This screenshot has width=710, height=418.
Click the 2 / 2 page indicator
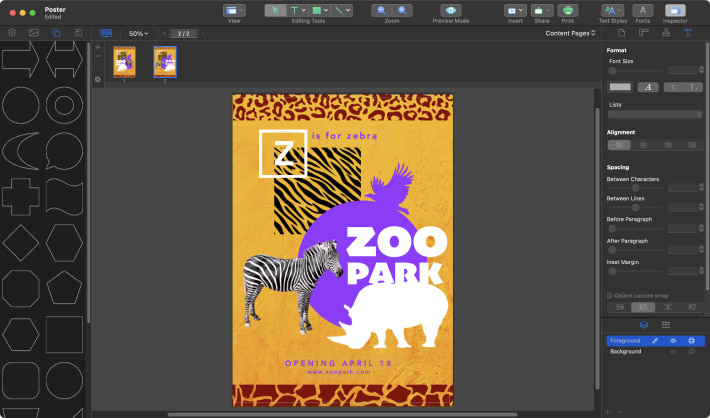183,34
